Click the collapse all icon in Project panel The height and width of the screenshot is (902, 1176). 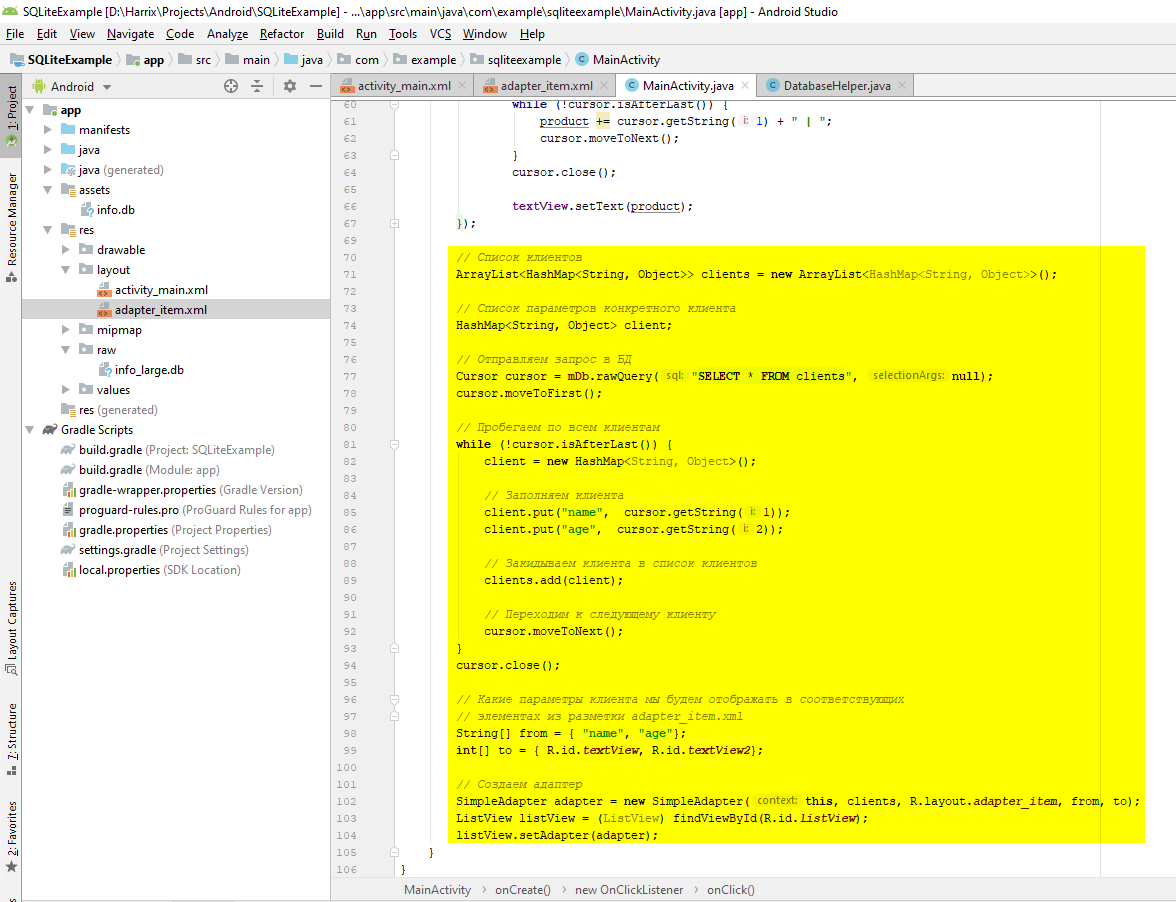click(x=257, y=86)
